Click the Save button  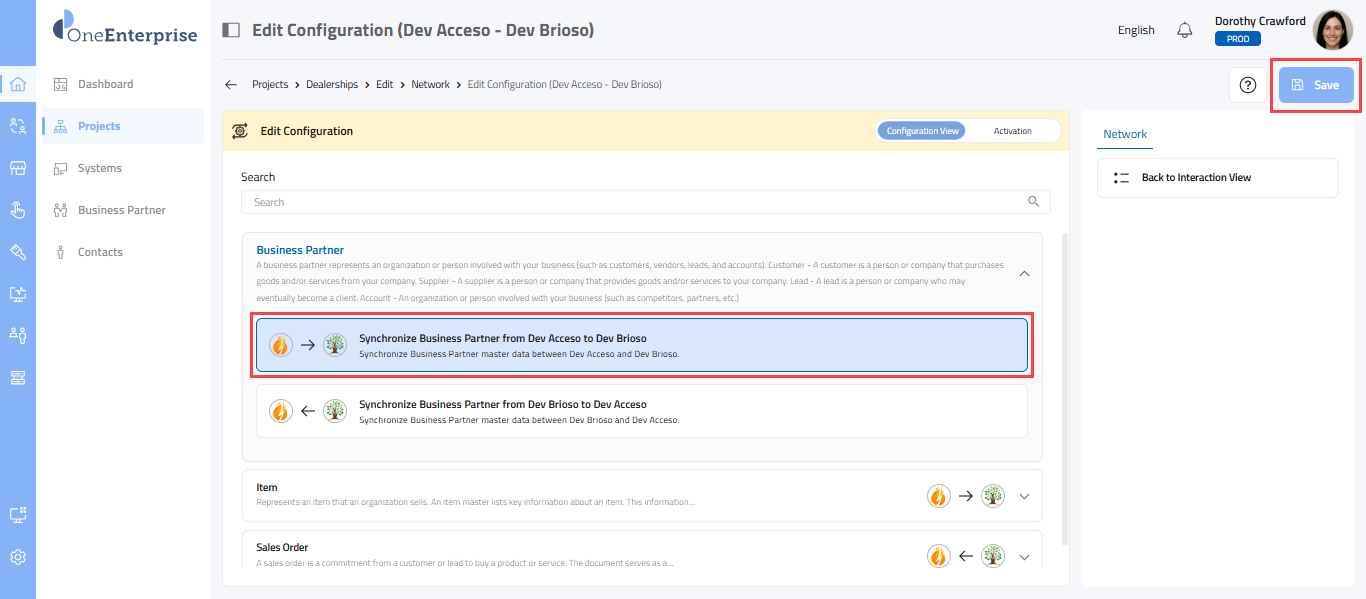(x=1316, y=85)
